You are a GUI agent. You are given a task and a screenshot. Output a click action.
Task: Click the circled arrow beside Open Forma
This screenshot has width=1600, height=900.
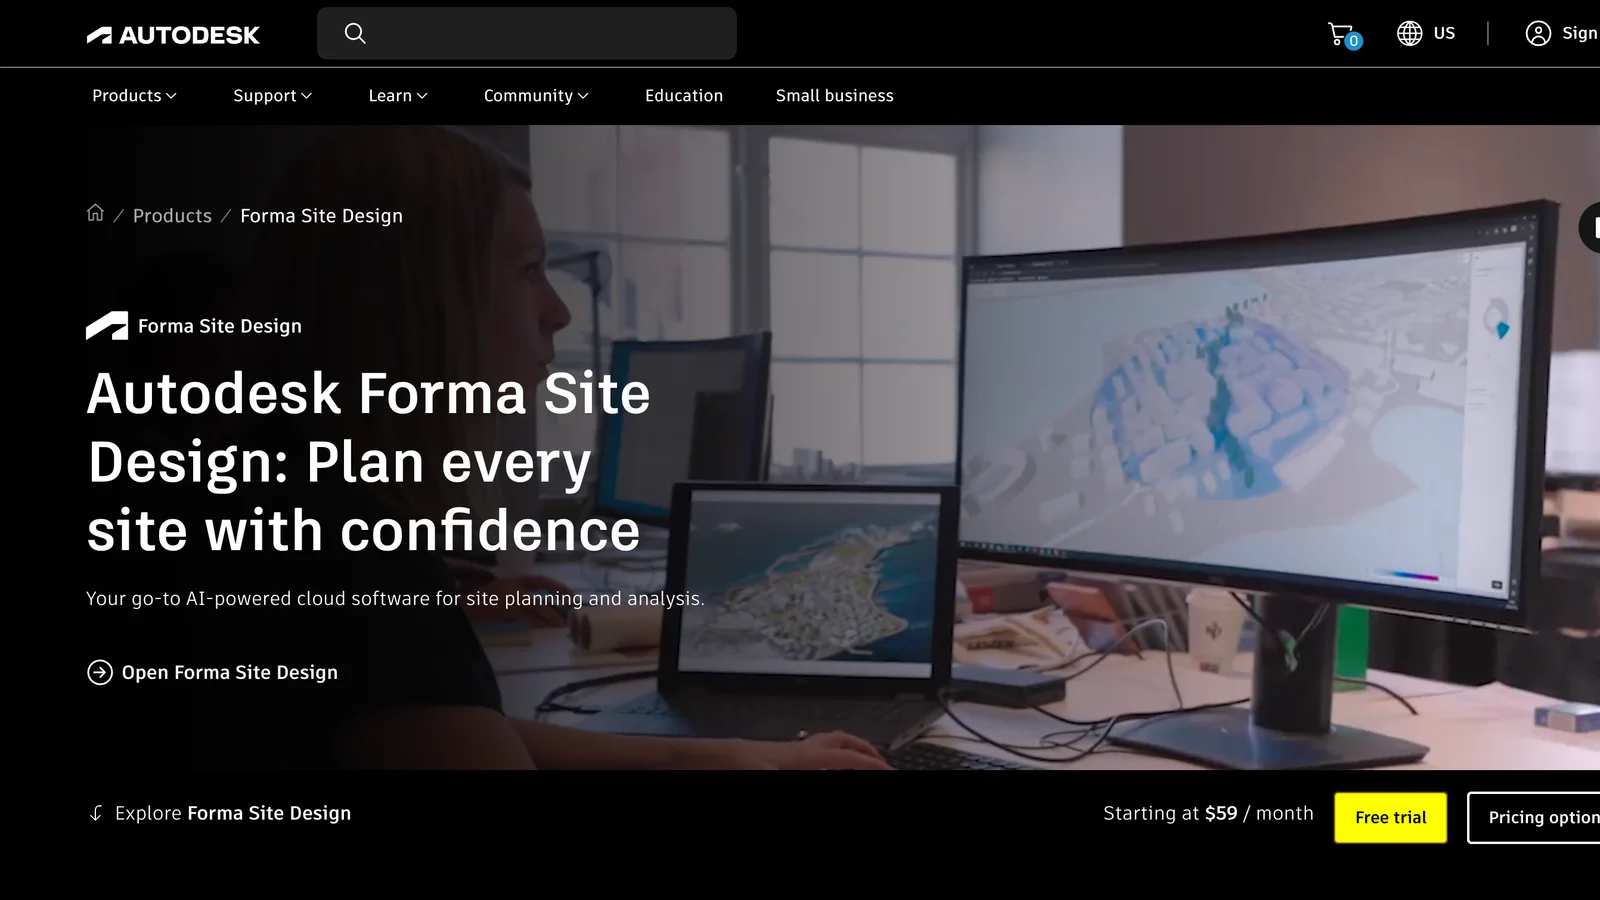click(100, 672)
